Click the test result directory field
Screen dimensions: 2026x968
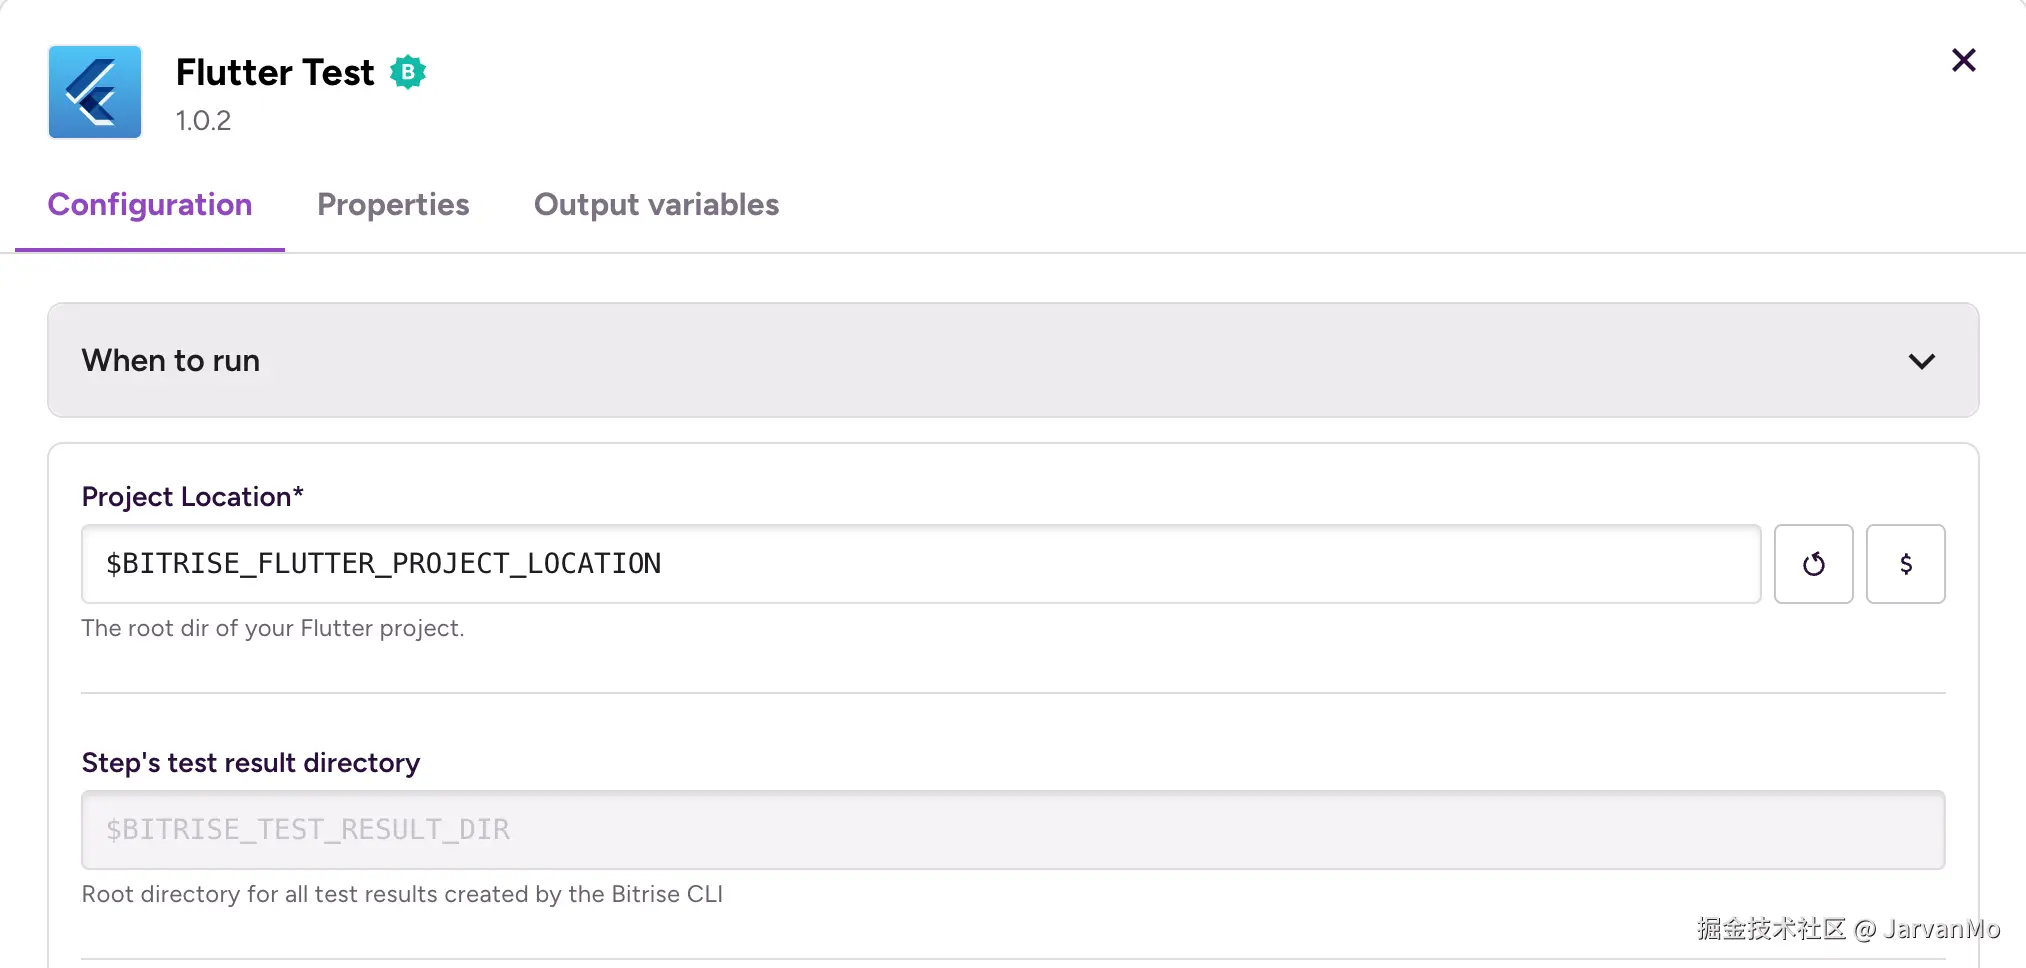pos(1012,830)
